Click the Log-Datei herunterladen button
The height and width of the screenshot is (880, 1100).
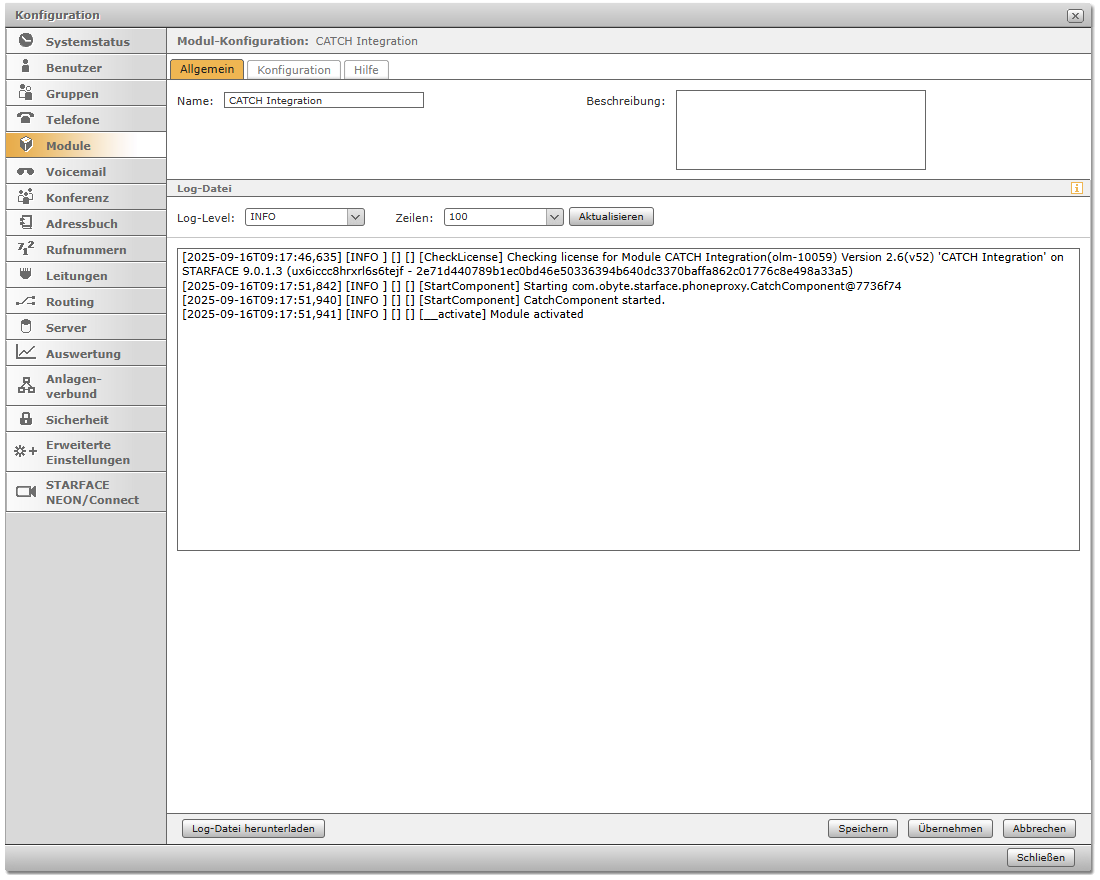pos(254,828)
